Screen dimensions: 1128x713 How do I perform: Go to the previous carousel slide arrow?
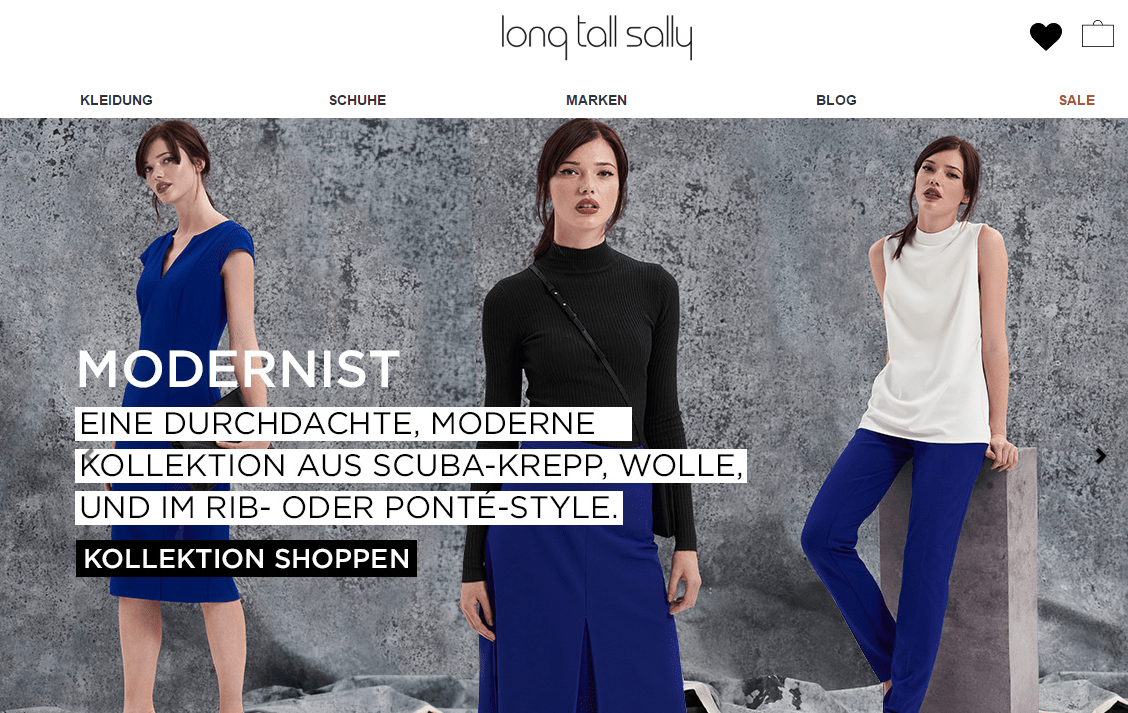(x=88, y=455)
